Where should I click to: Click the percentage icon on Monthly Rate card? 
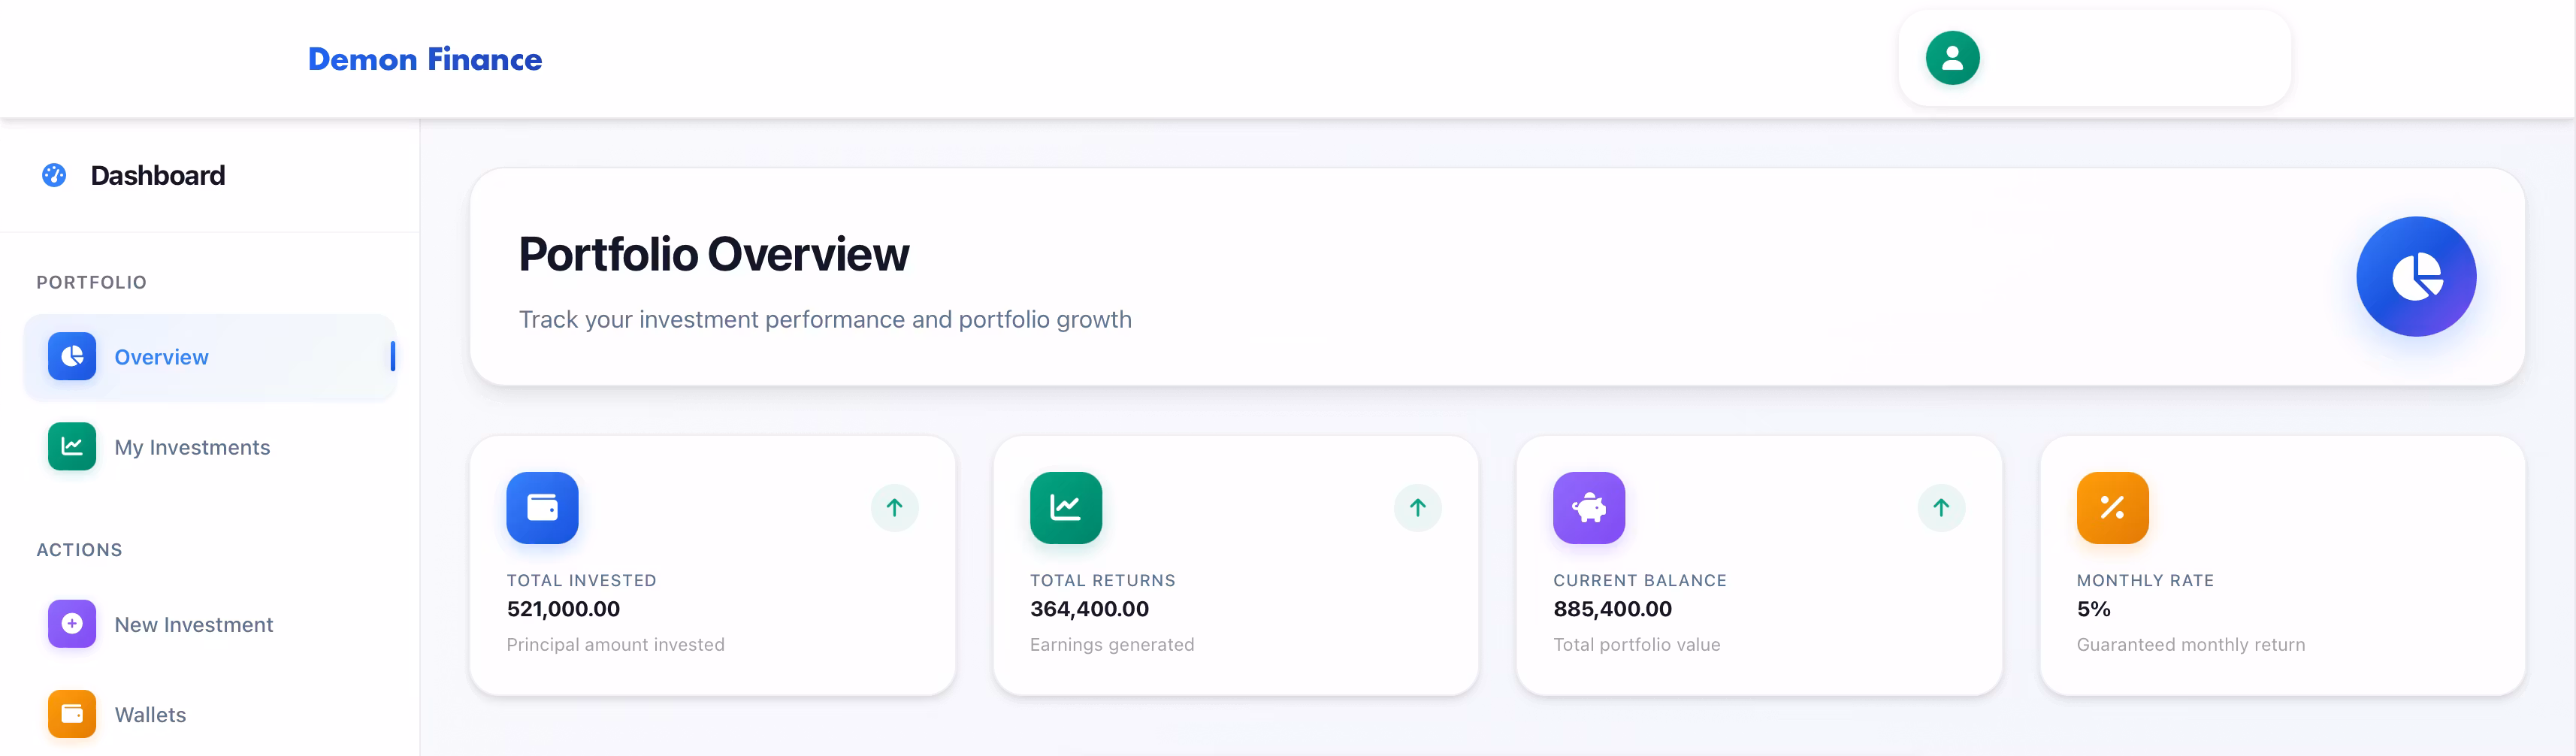click(x=2112, y=507)
